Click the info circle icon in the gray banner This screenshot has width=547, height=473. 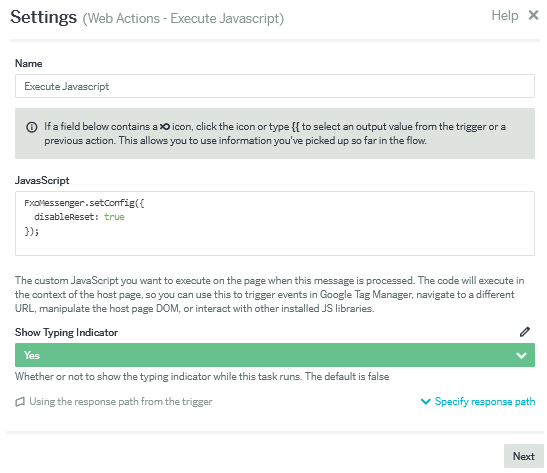point(32,127)
